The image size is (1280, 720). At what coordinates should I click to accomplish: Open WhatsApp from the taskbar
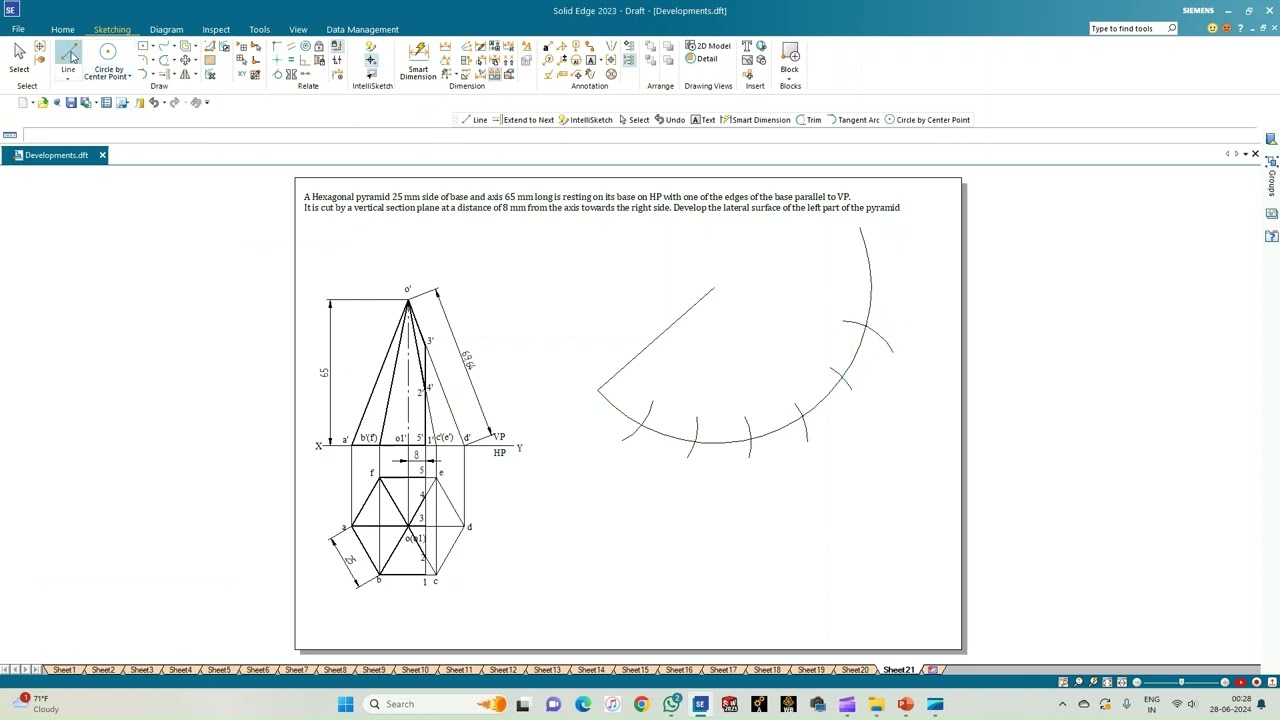671,704
